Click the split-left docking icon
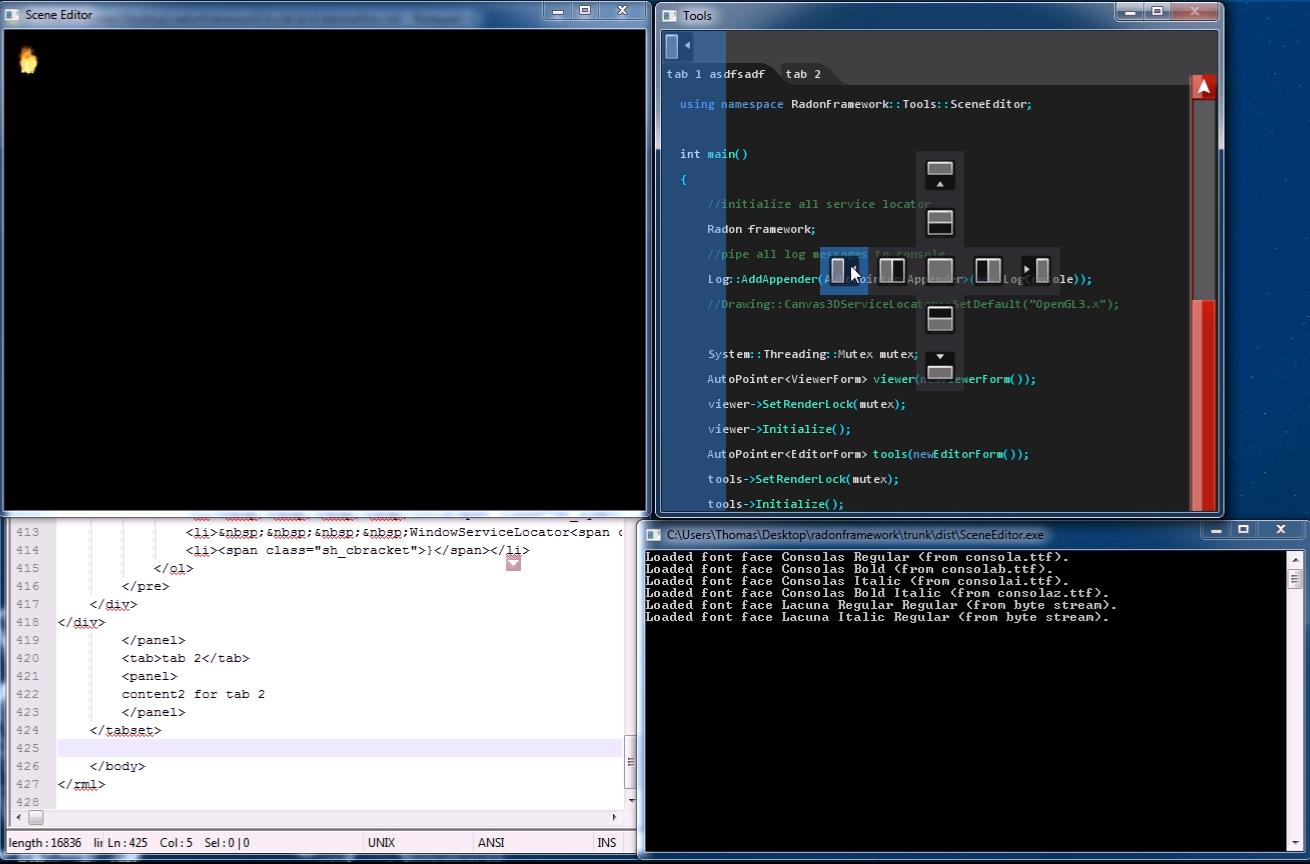 coord(892,270)
